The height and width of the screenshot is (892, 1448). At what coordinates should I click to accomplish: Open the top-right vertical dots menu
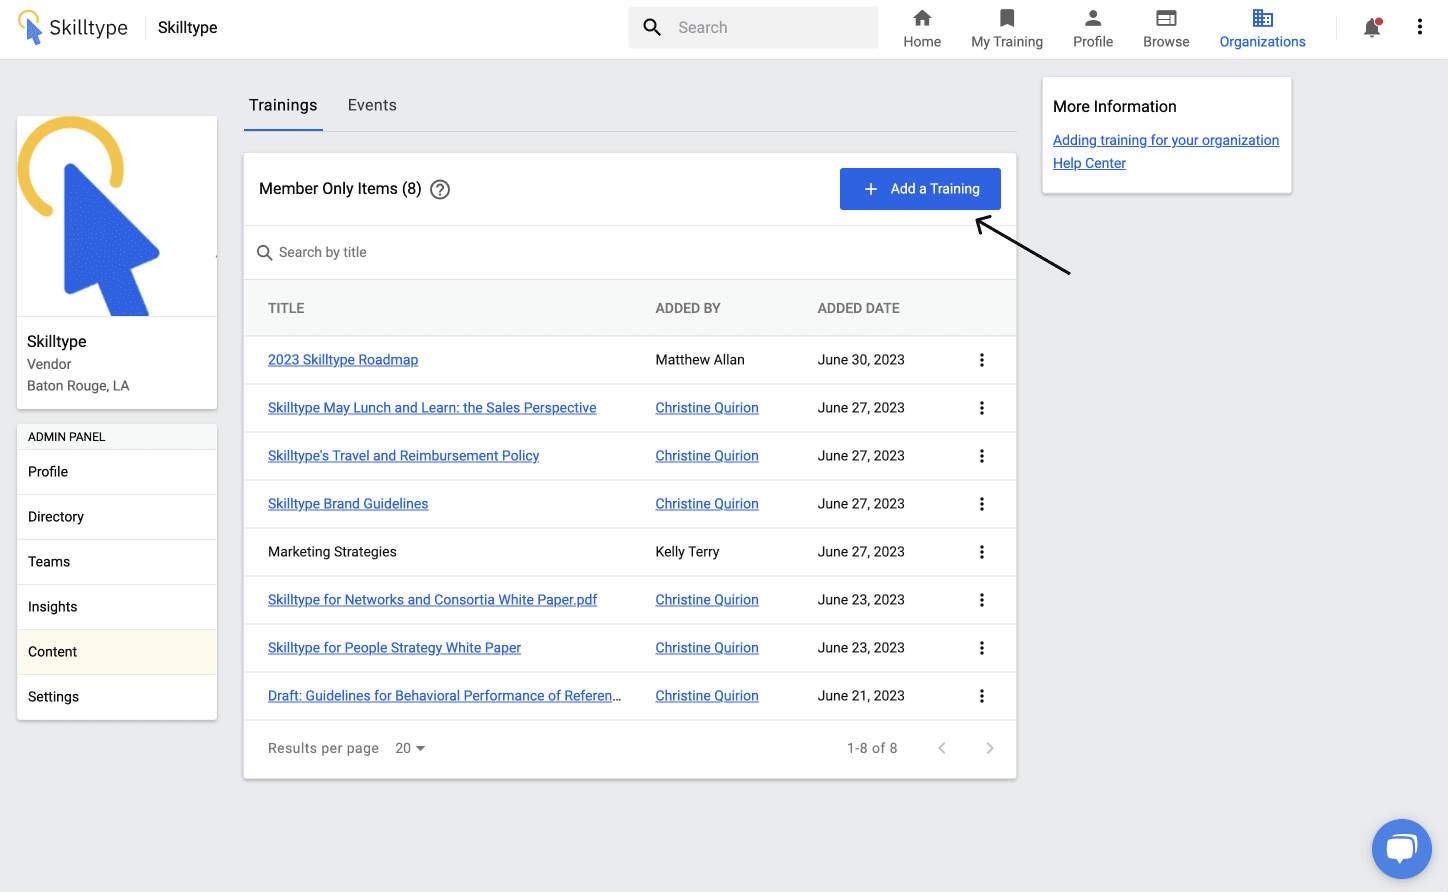coord(1420,27)
